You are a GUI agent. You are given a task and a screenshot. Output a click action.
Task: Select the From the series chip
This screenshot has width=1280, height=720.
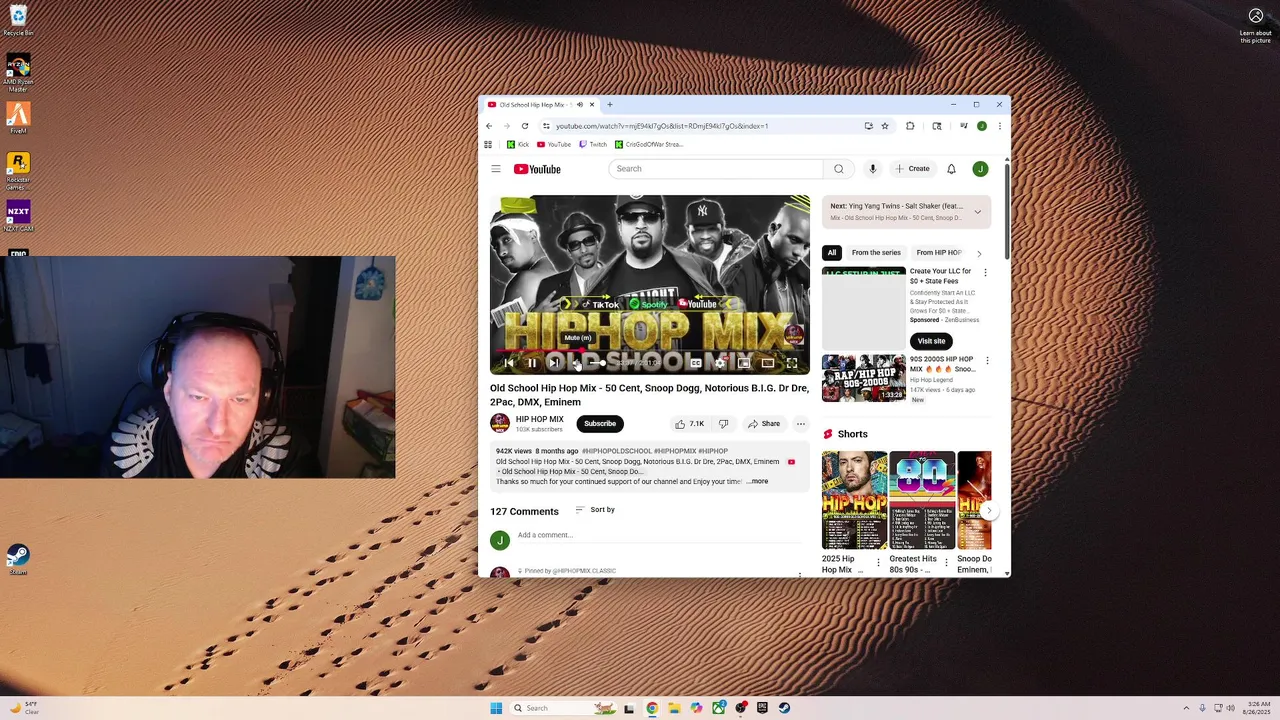coord(876,253)
